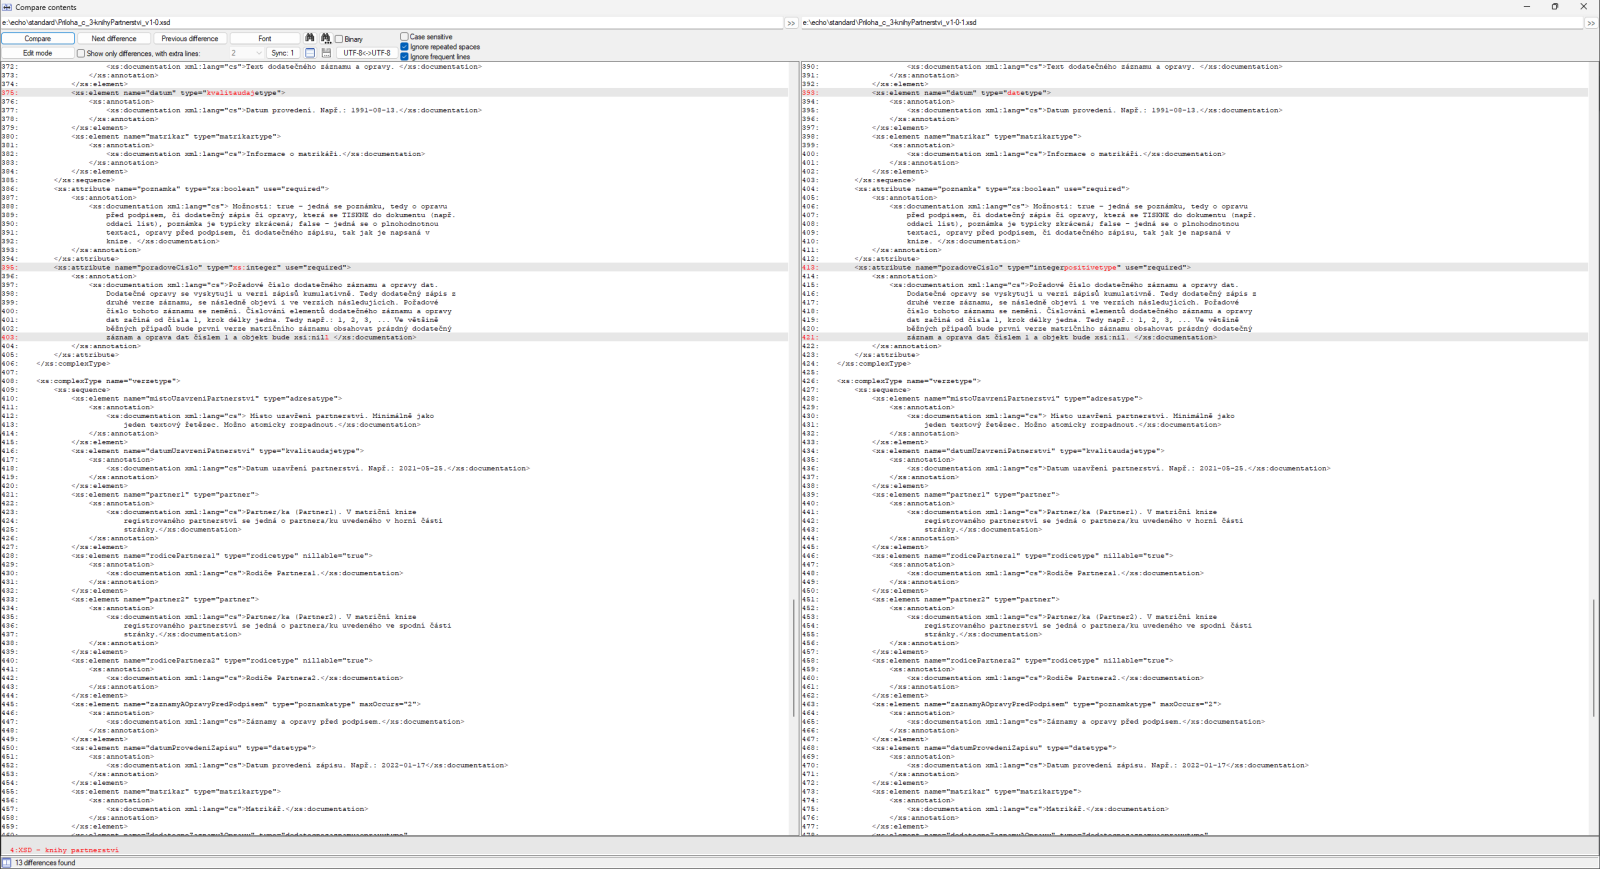This screenshot has height=869, width=1600.
Task: Click the first binoculars find icon
Action: [310, 38]
